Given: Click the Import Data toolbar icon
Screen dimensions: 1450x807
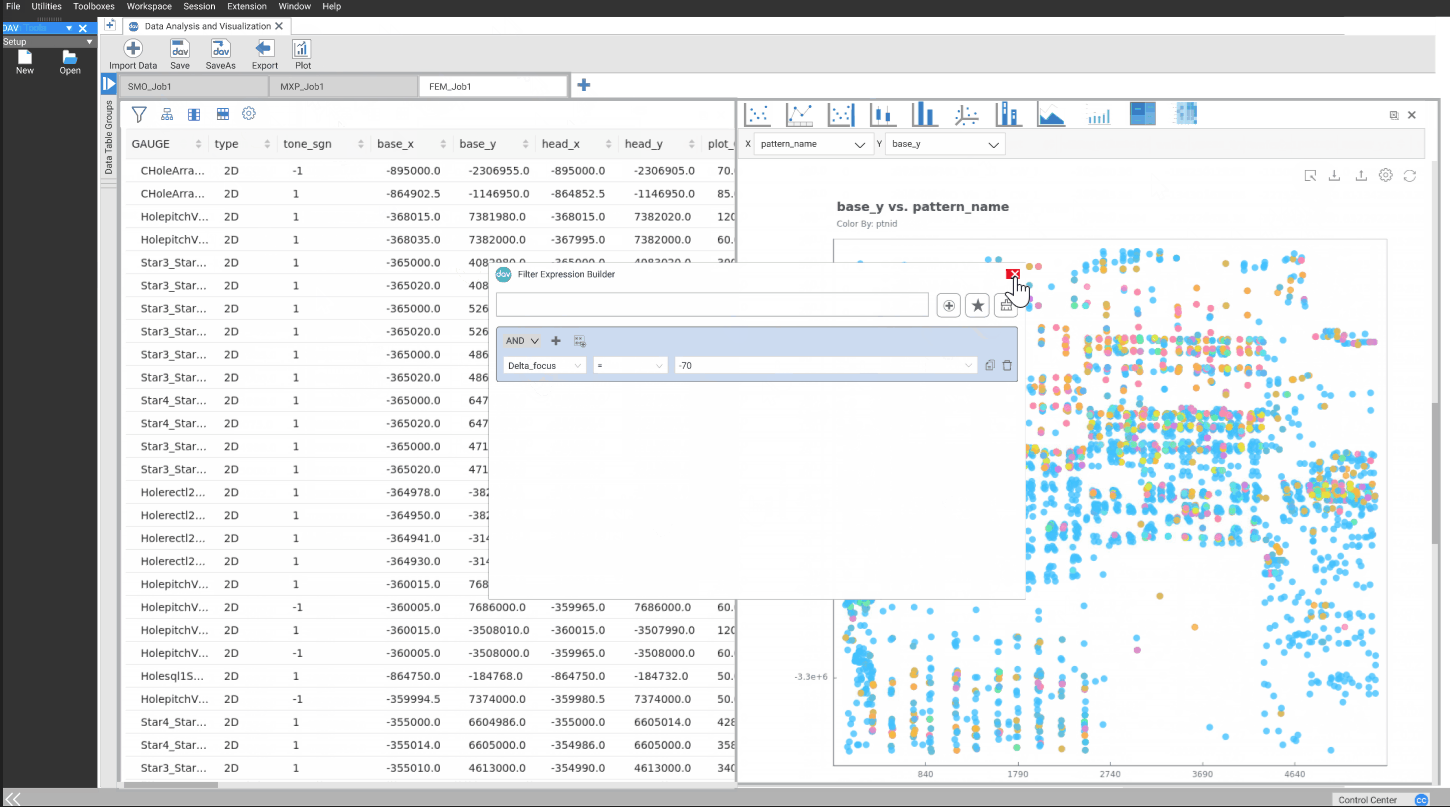Looking at the screenshot, I should [132, 48].
